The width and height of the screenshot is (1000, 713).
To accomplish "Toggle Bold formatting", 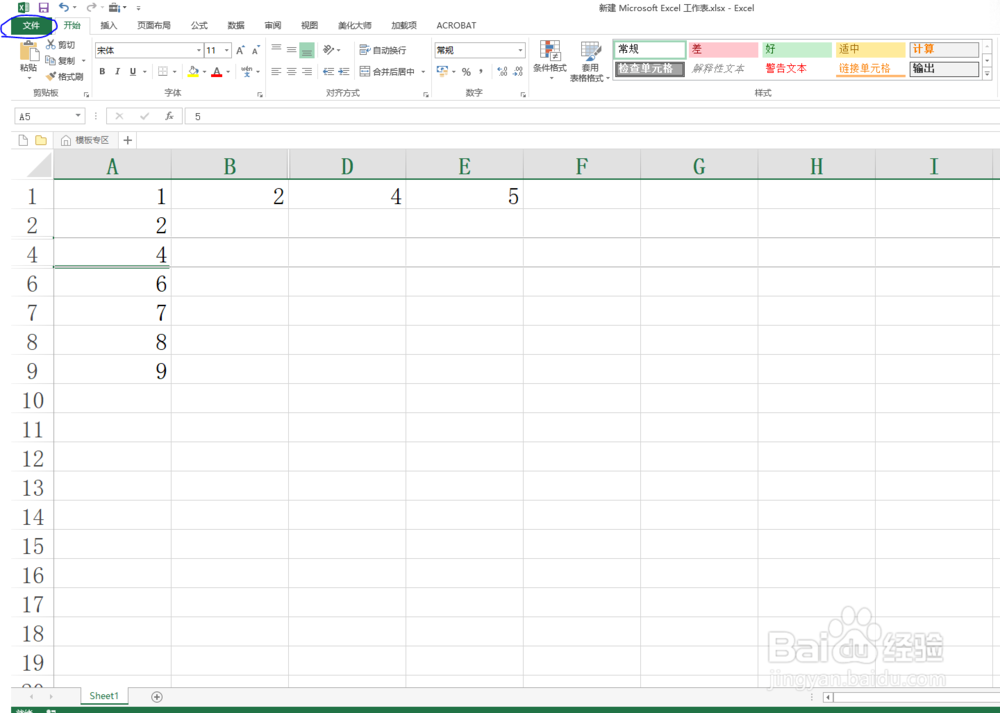I will [102, 71].
